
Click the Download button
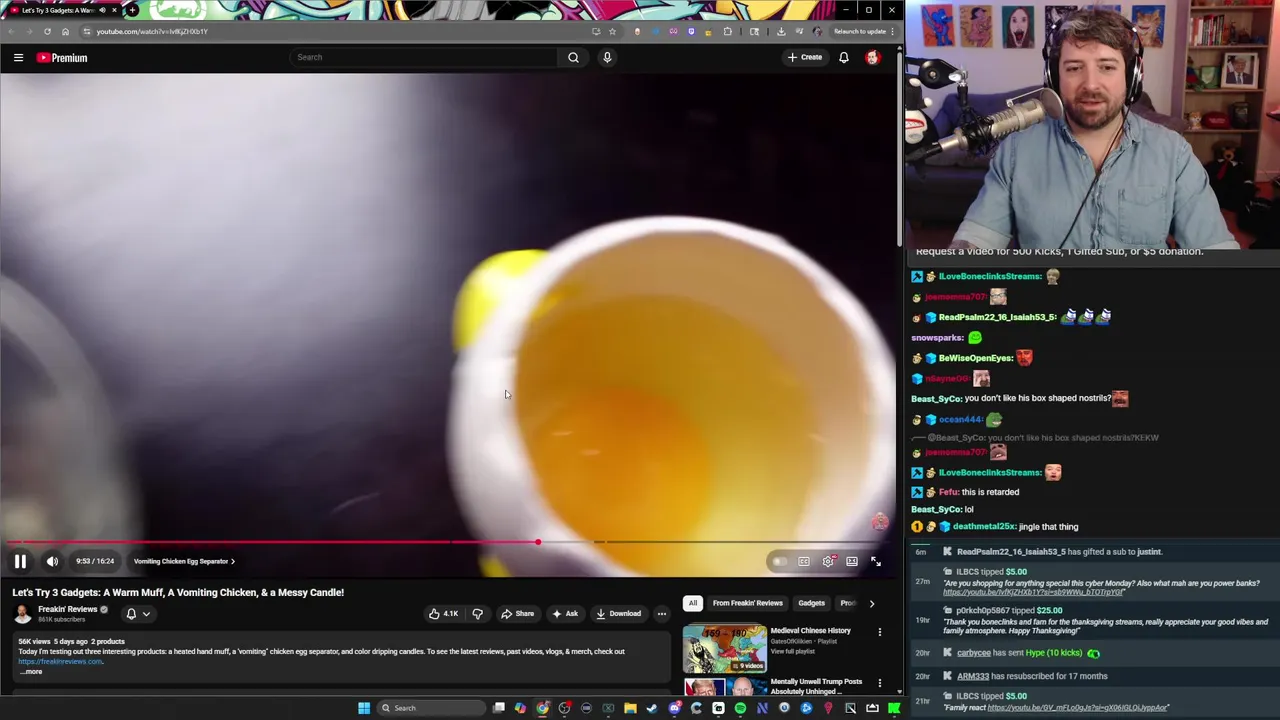click(x=618, y=614)
